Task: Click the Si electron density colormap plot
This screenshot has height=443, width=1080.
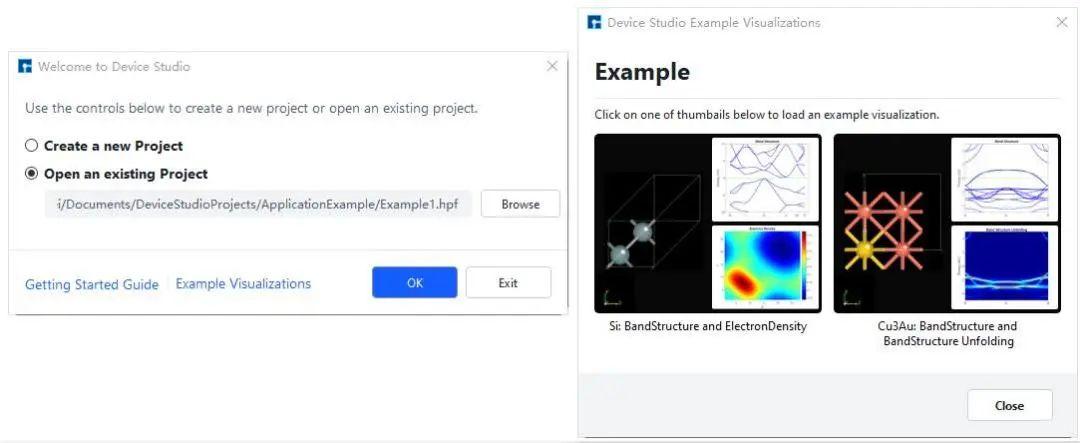Action: click(x=765, y=267)
